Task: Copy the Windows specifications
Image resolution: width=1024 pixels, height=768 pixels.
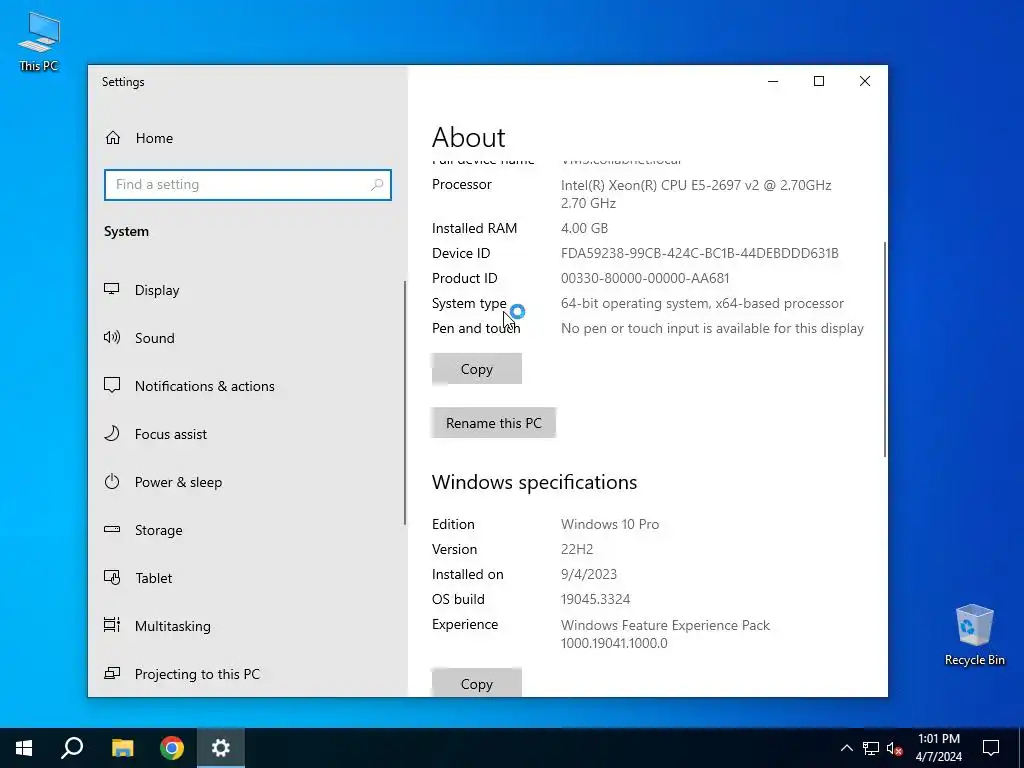Action: (x=477, y=682)
